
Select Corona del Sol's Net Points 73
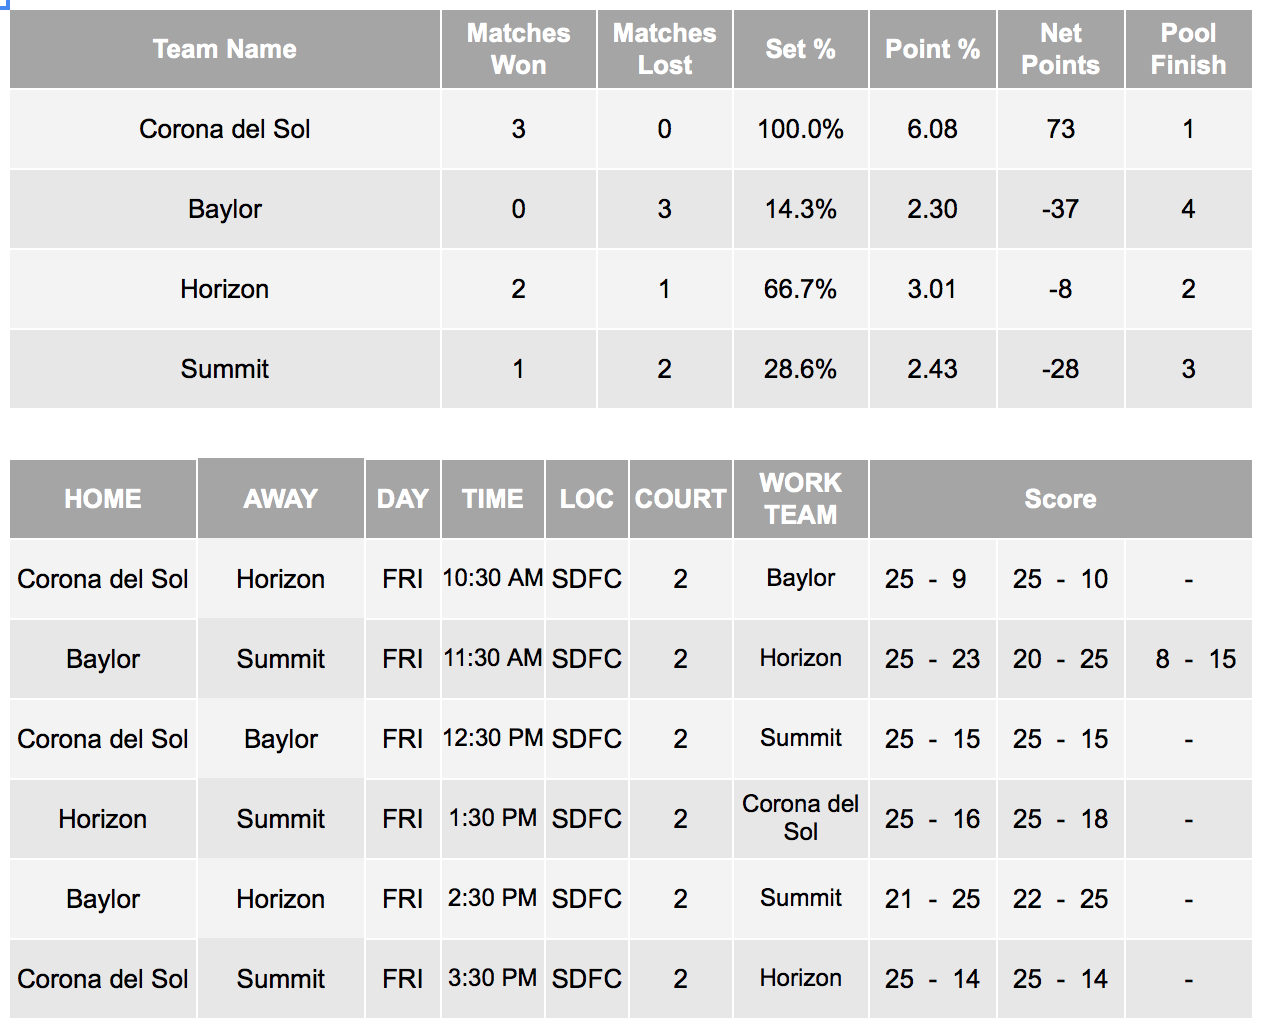point(1060,129)
